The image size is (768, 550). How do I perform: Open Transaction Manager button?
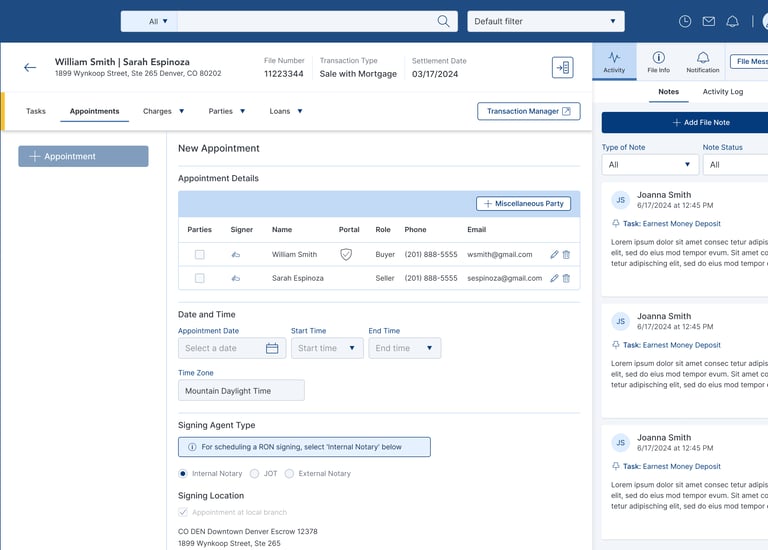(528, 111)
